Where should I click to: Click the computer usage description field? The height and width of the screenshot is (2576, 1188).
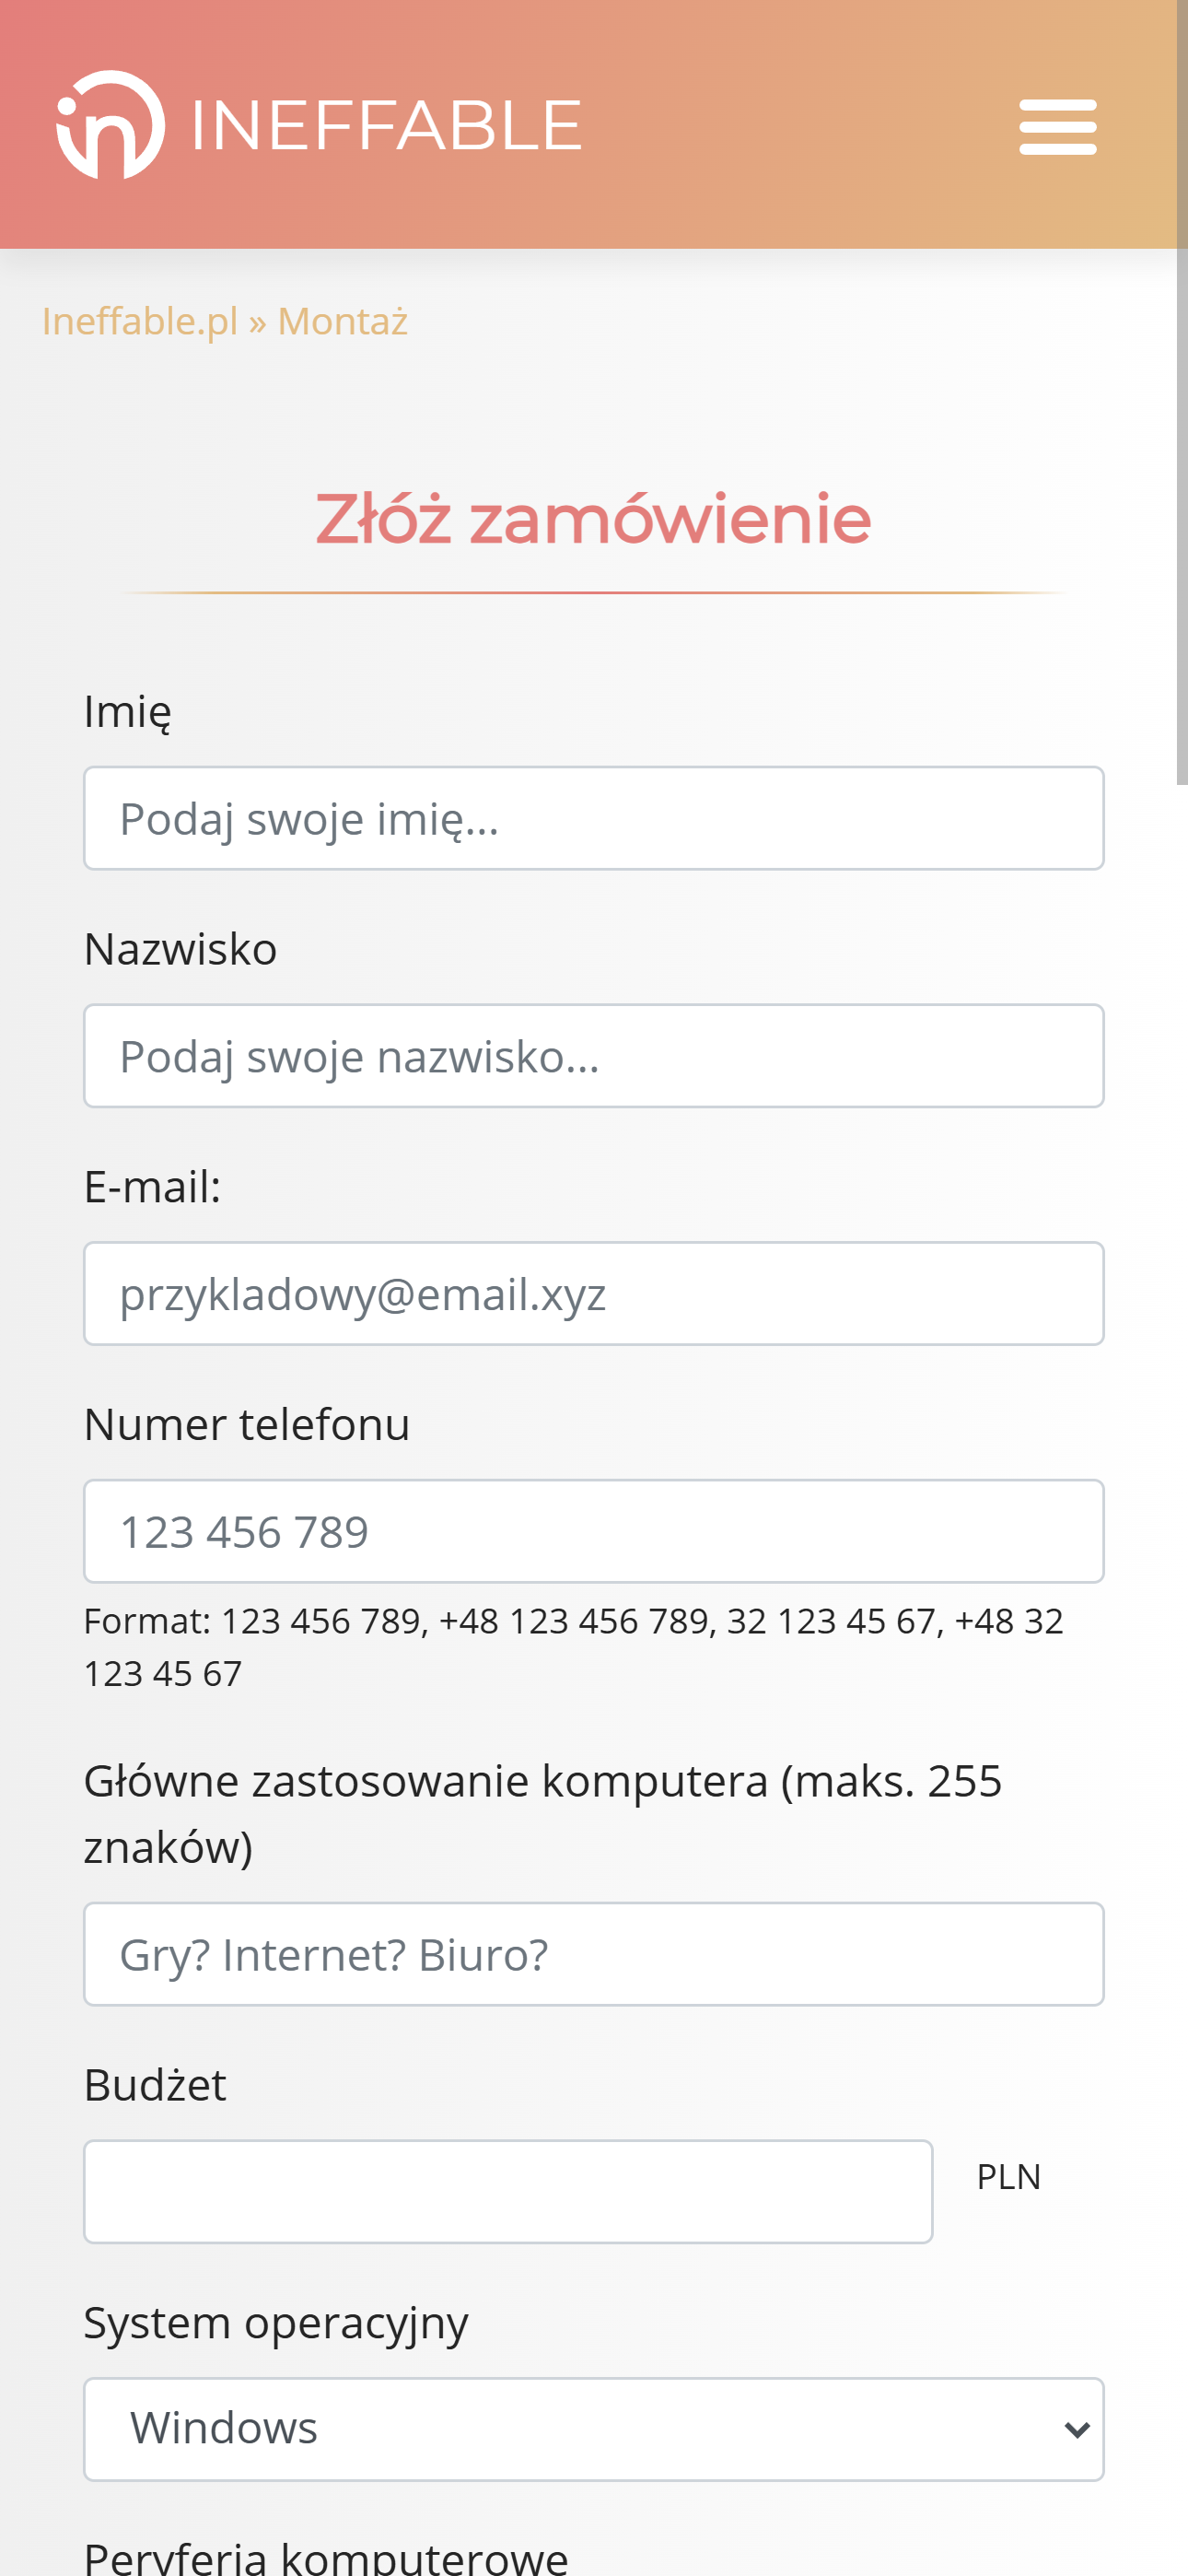(x=594, y=1952)
